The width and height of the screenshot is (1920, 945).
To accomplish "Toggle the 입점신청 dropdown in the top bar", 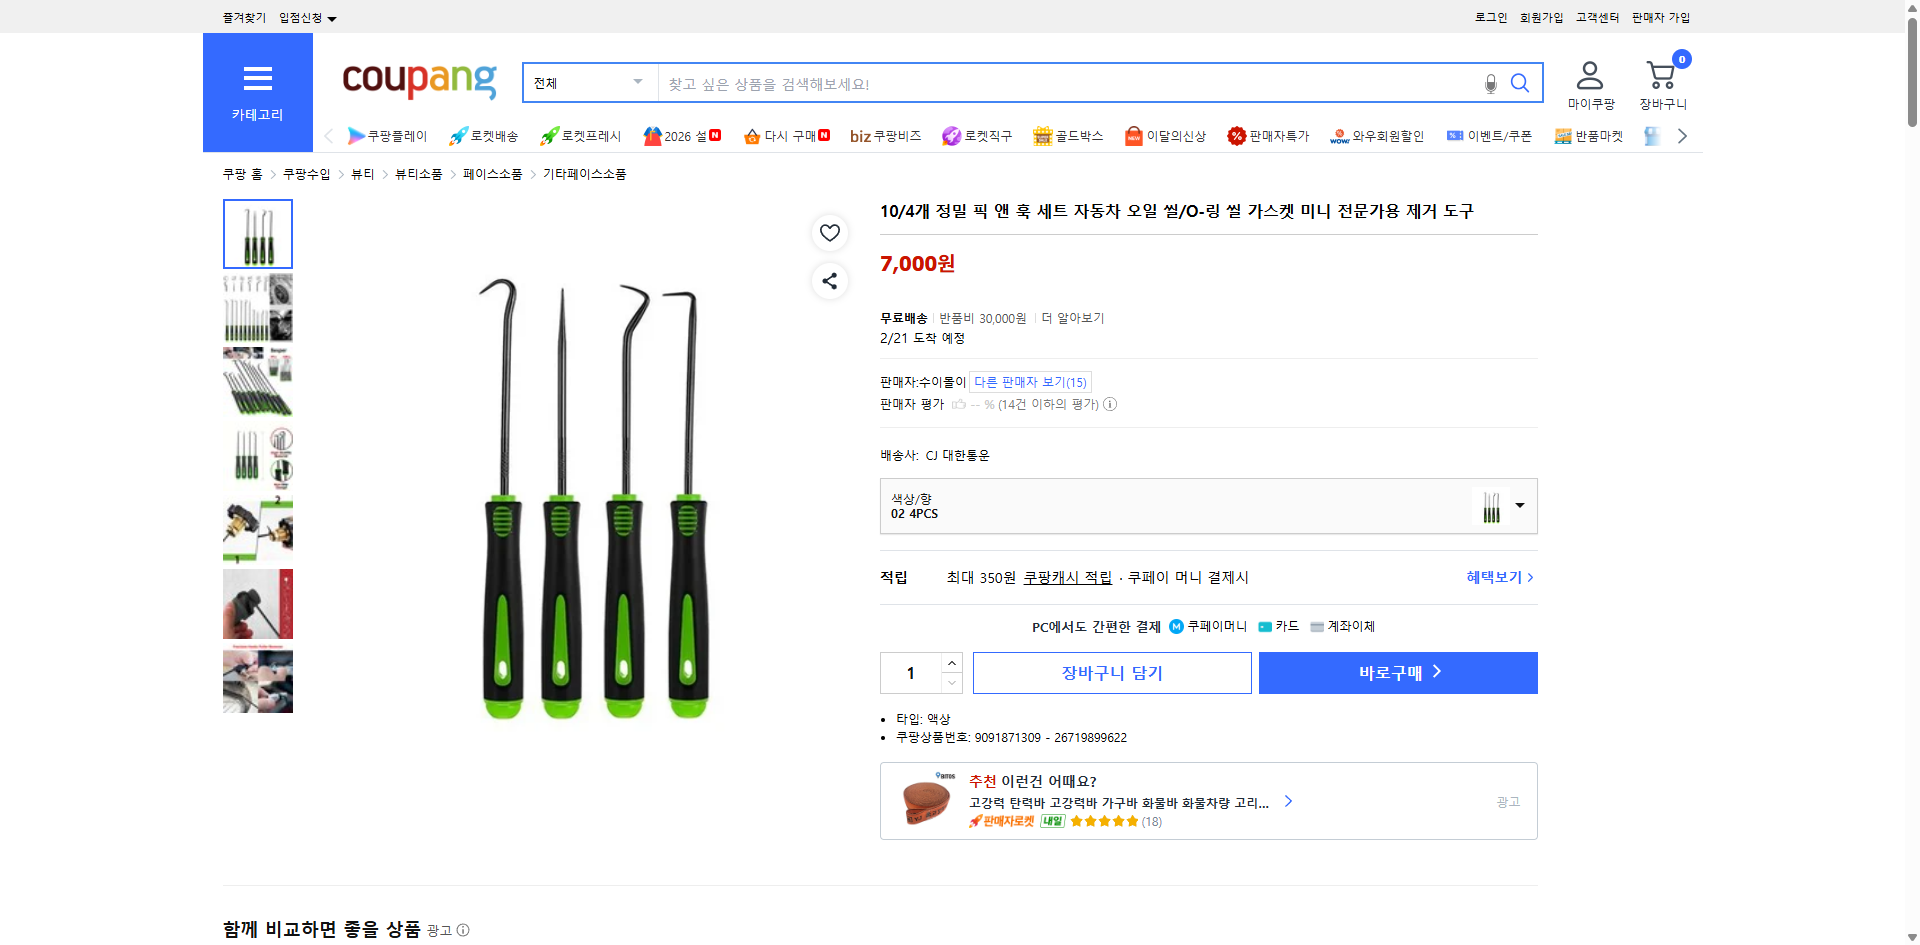I will 305,17.
